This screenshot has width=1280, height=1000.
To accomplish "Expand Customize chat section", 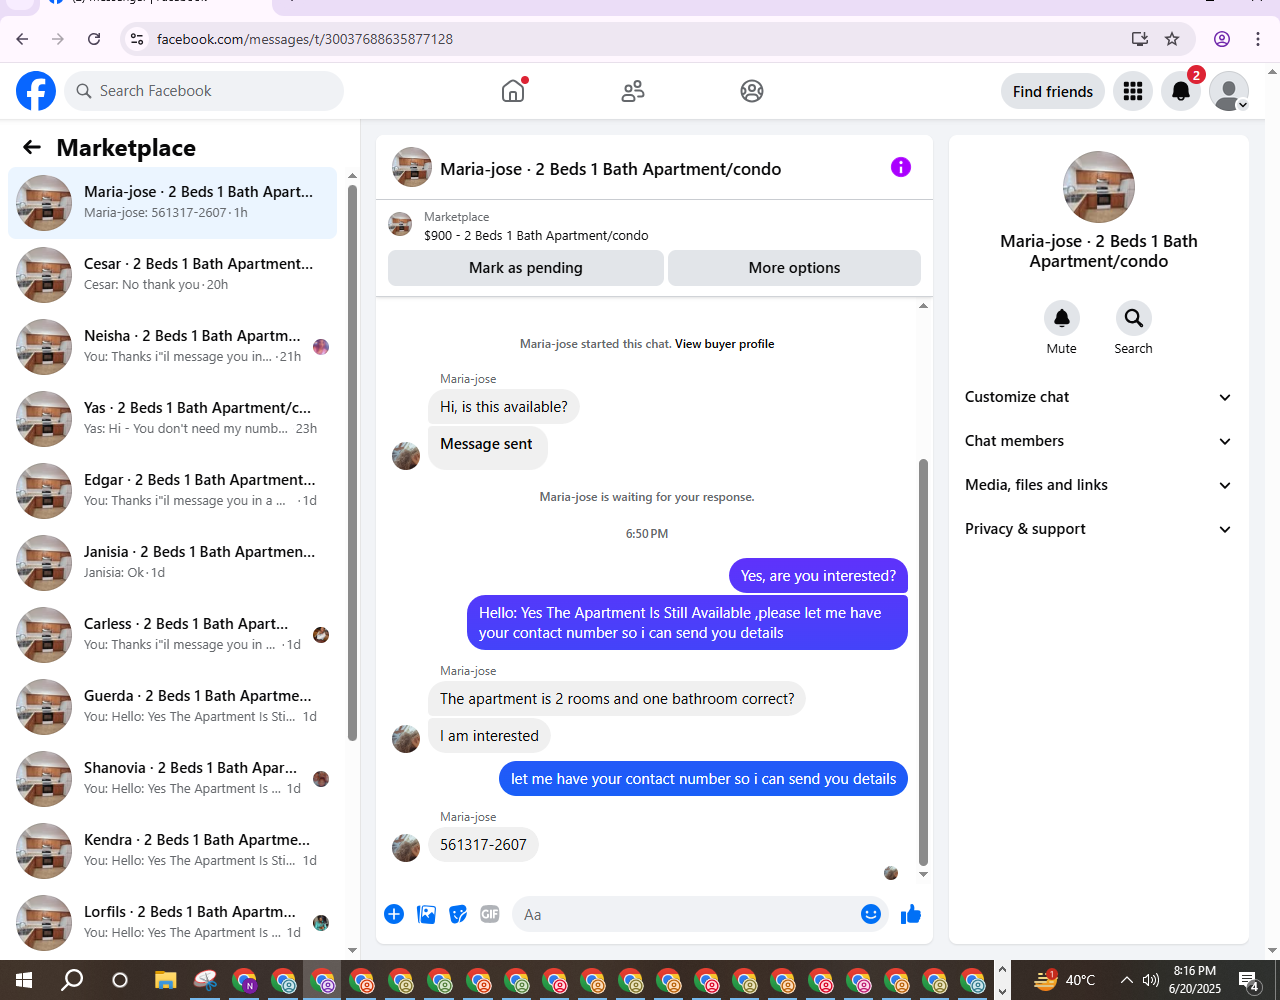I will click(1098, 397).
